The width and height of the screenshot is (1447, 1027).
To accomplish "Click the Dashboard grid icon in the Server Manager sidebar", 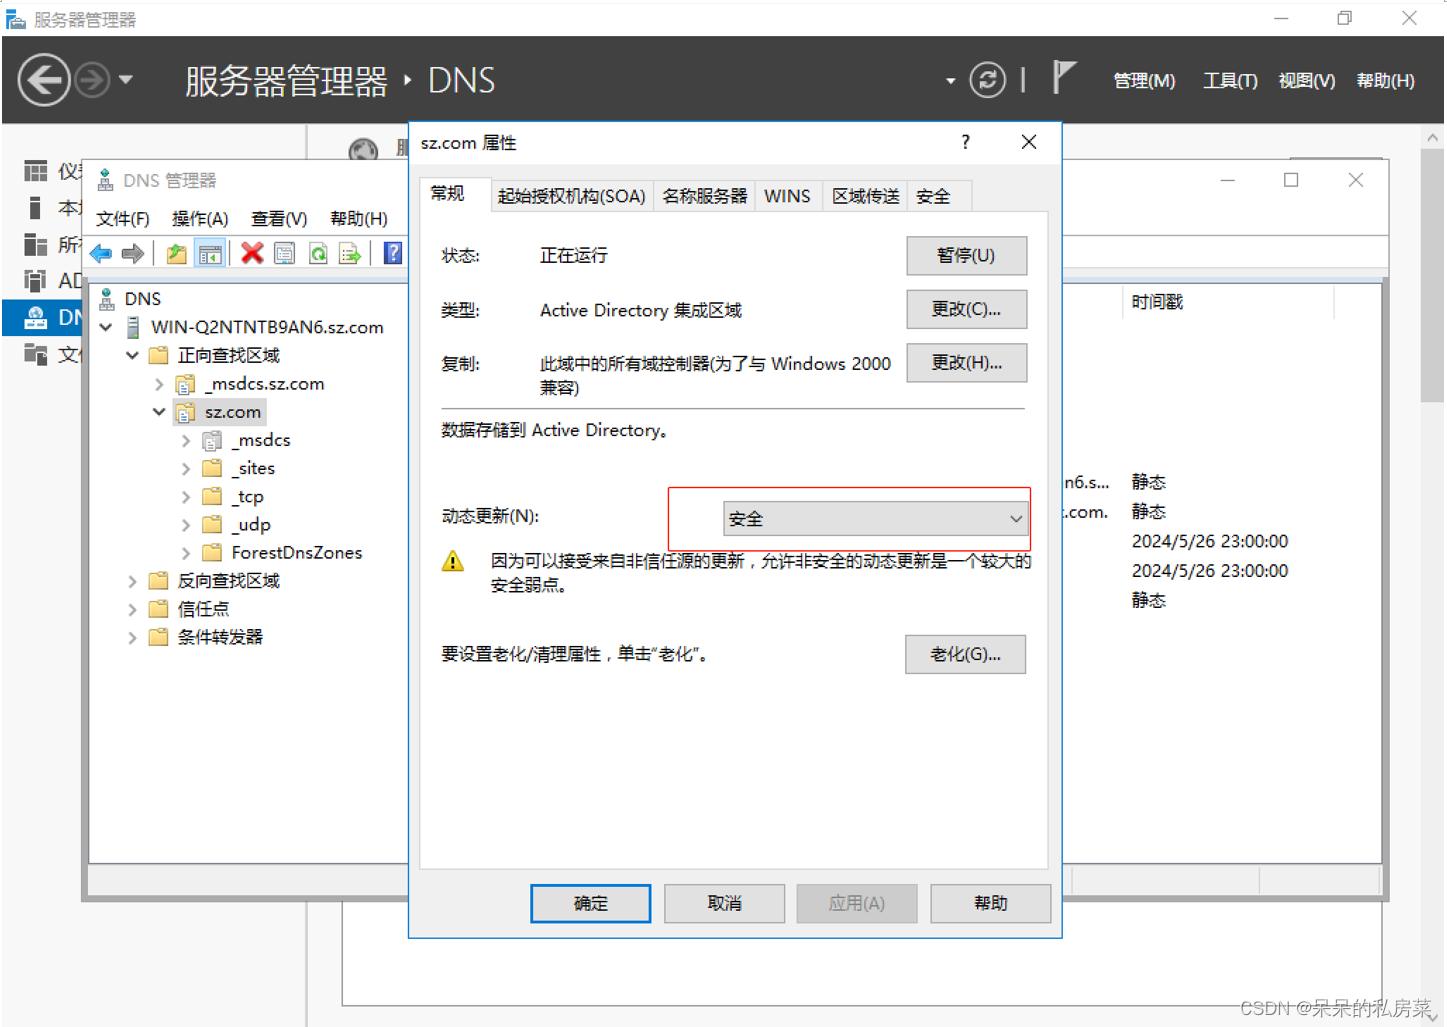I will [x=36, y=171].
